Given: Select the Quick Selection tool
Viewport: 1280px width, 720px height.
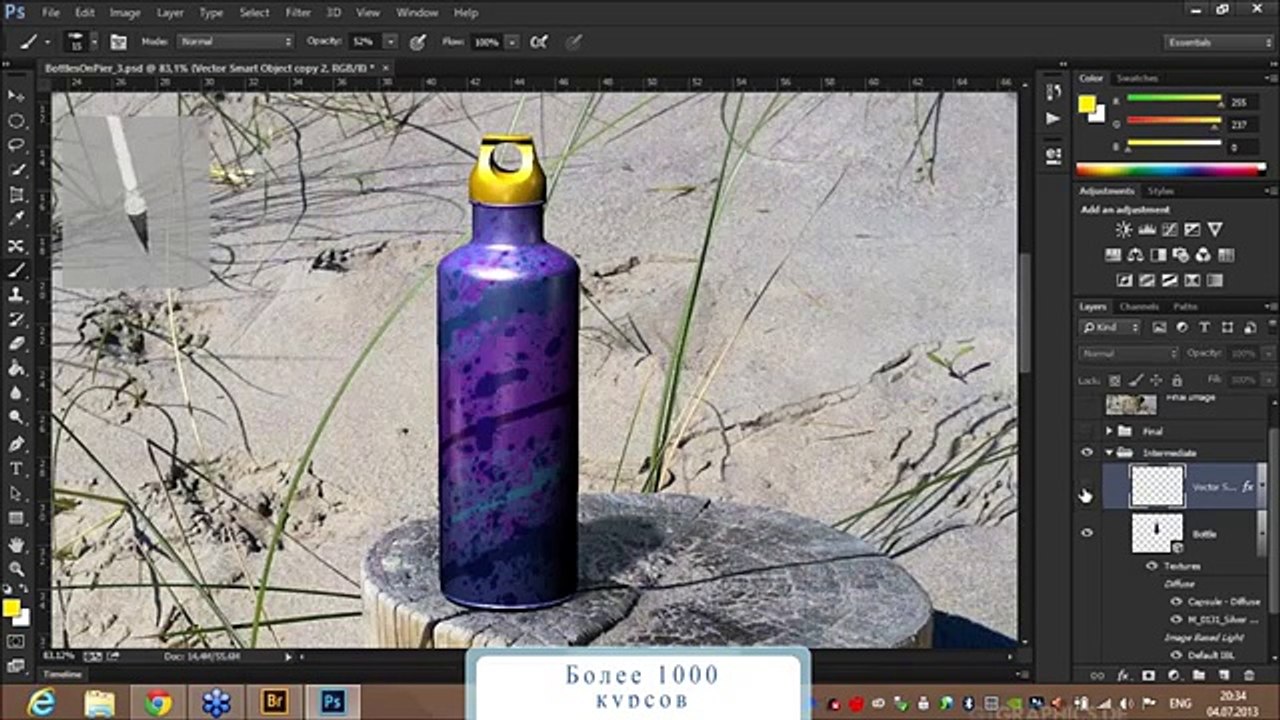Looking at the screenshot, I should (x=16, y=171).
